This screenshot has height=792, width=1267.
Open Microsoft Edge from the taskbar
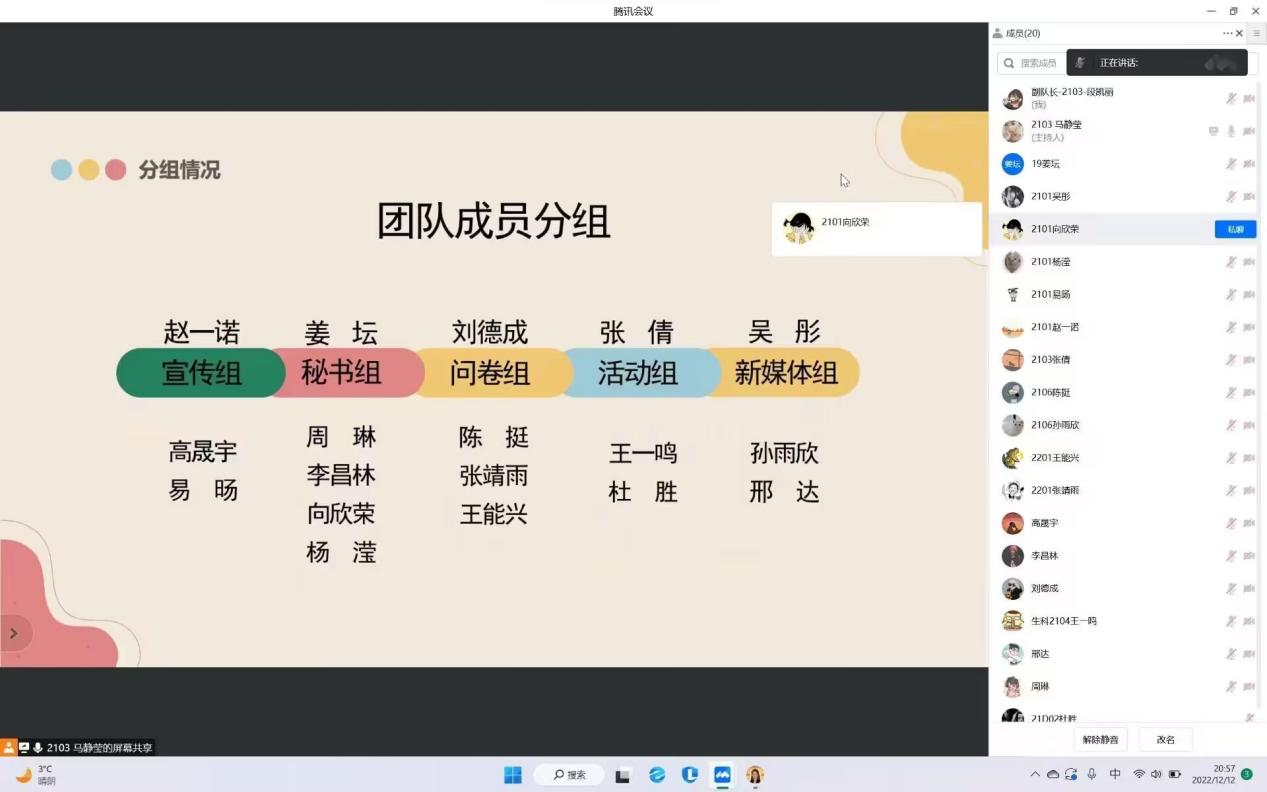(x=657, y=775)
